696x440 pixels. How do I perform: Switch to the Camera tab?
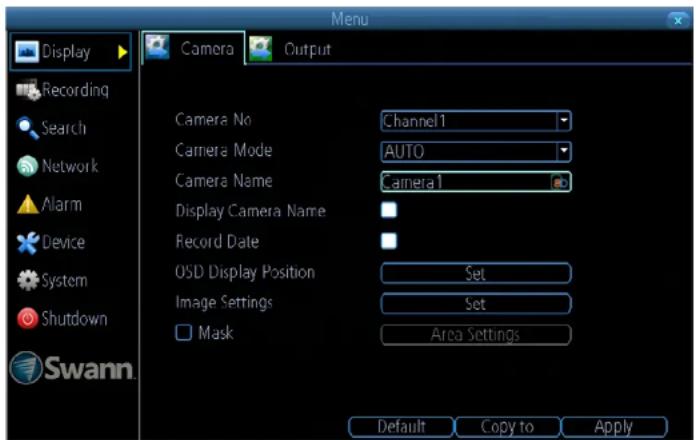coord(194,48)
